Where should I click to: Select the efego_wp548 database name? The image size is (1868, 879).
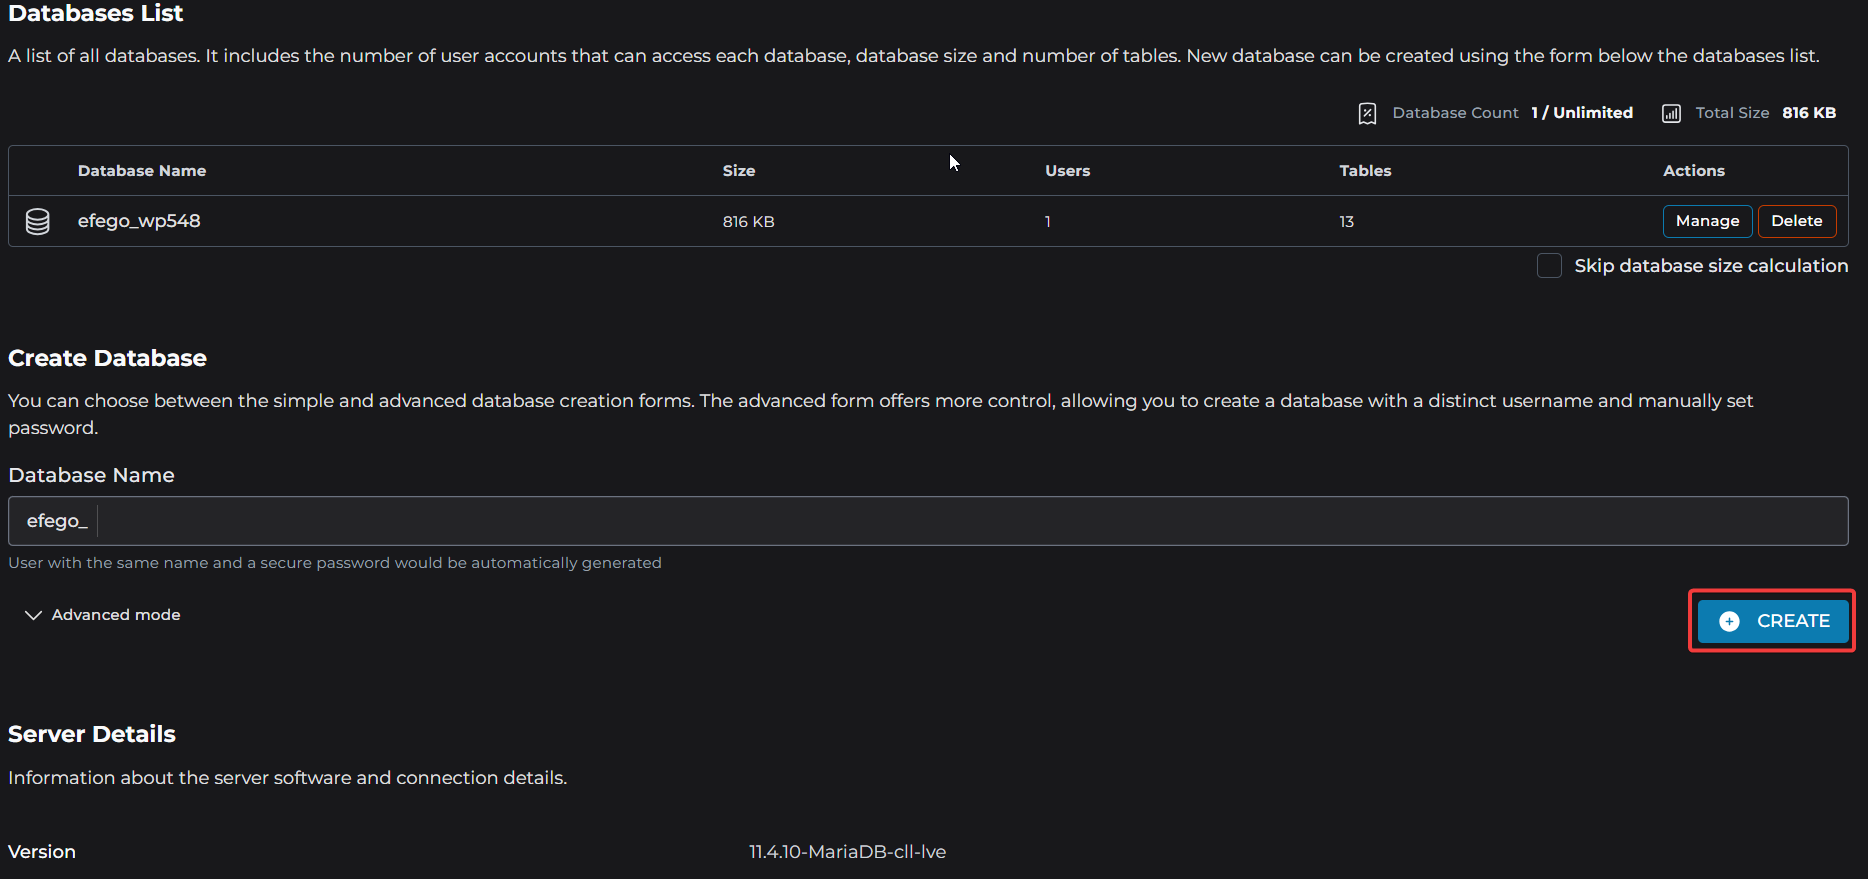pyautogui.click(x=139, y=221)
